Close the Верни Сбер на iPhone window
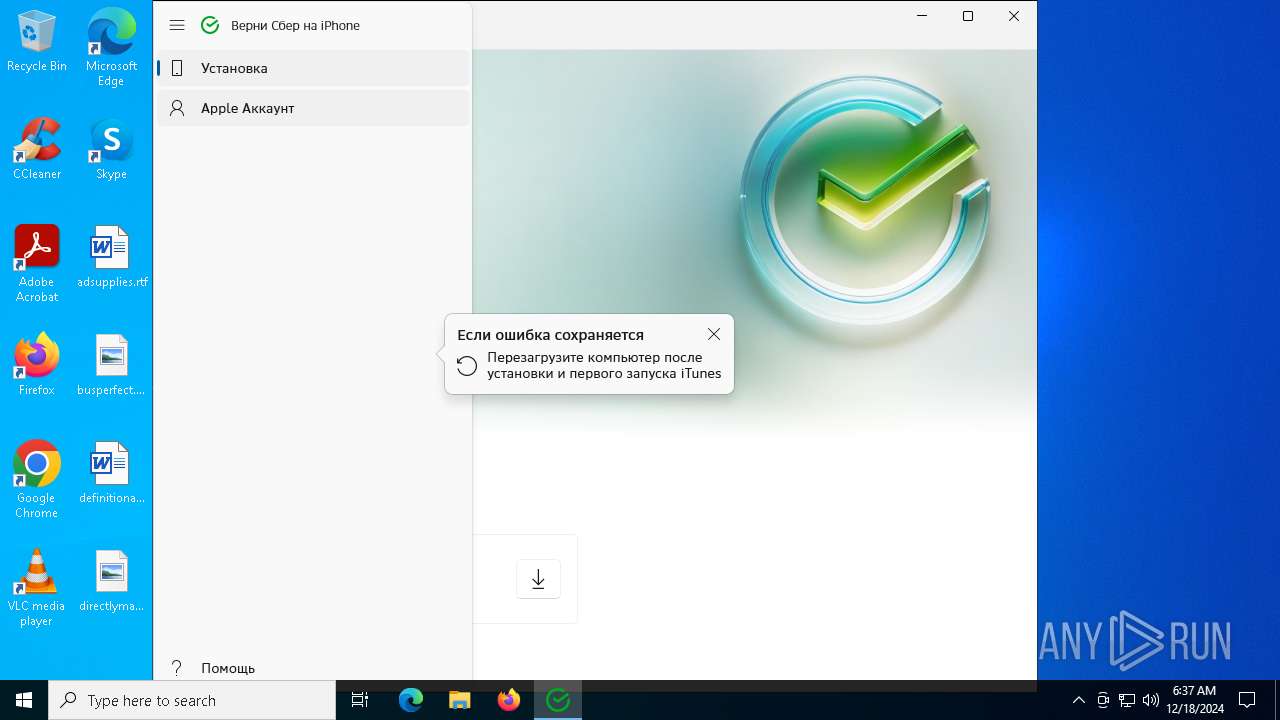Image resolution: width=1280 pixels, height=720 pixels. click(1014, 16)
